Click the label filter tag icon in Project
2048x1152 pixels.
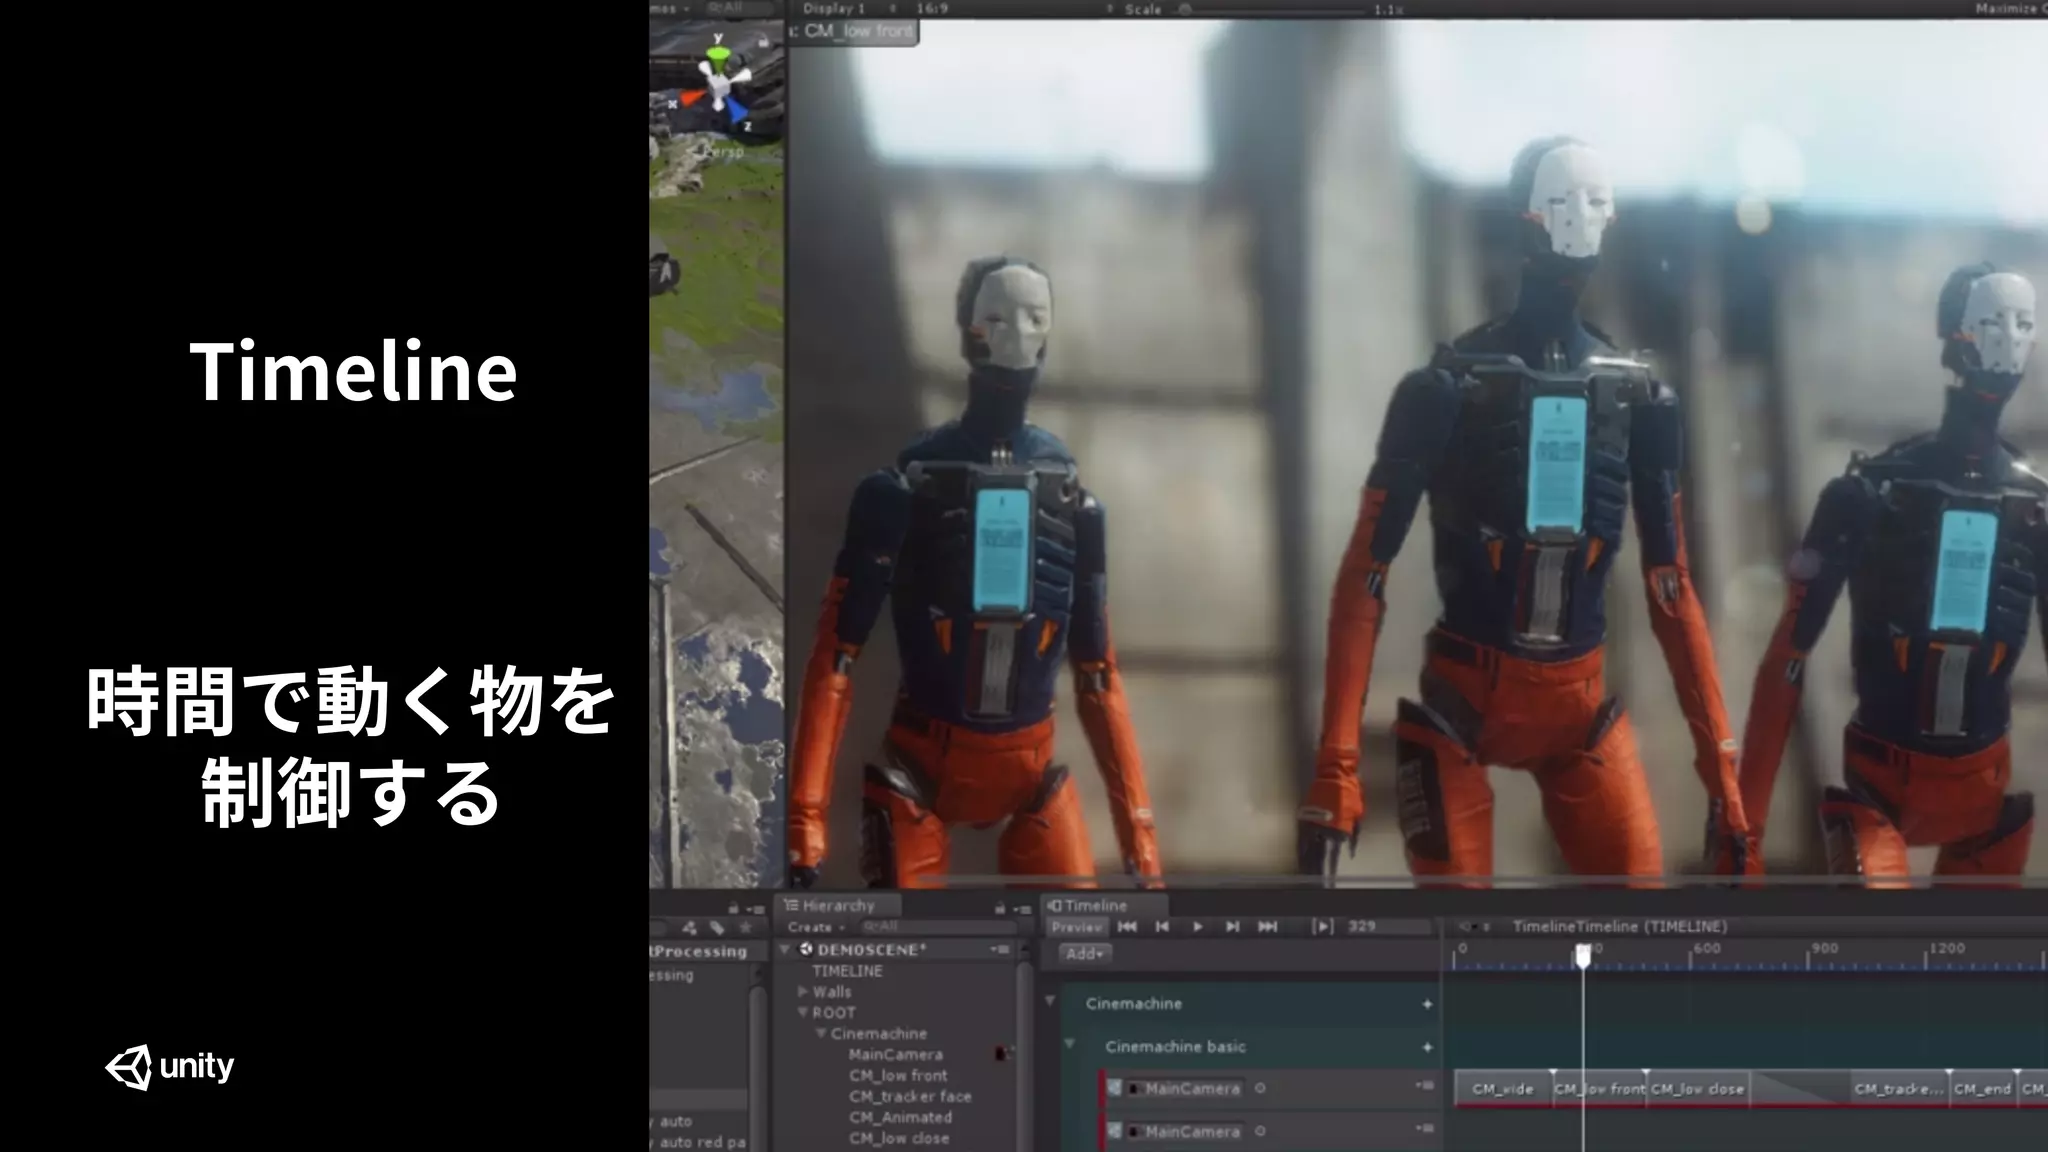[x=716, y=928]
